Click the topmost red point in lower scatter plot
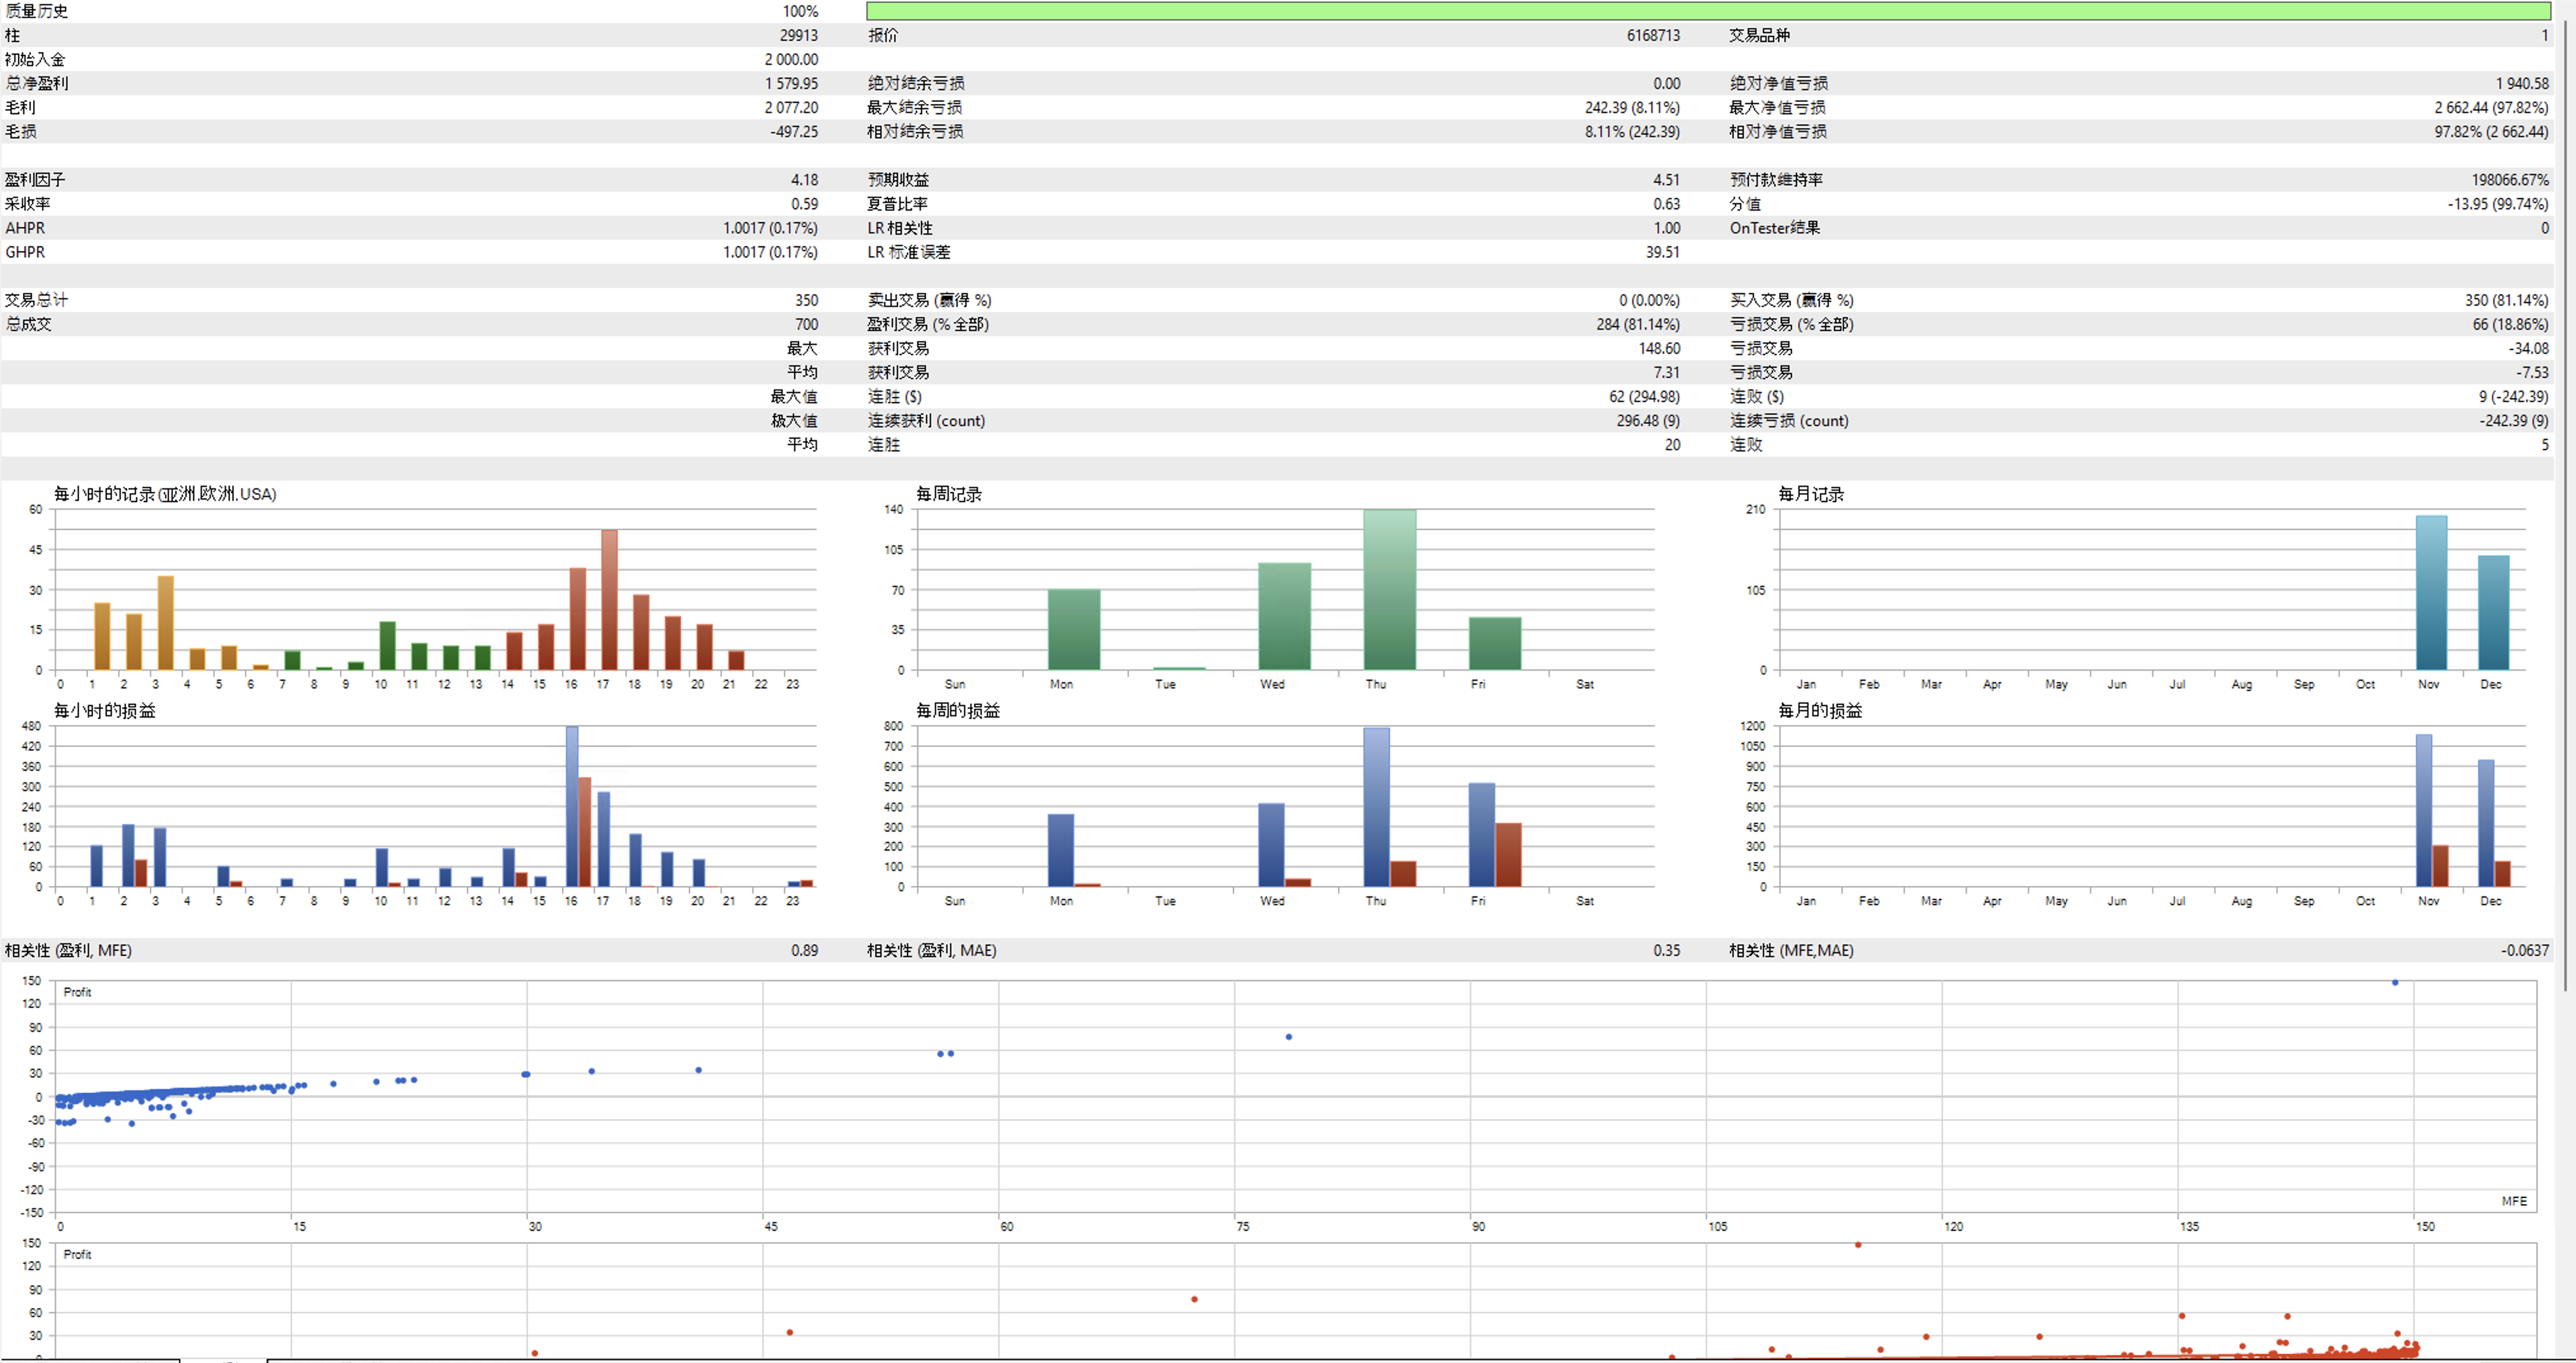 (x=1858, y=1245)
